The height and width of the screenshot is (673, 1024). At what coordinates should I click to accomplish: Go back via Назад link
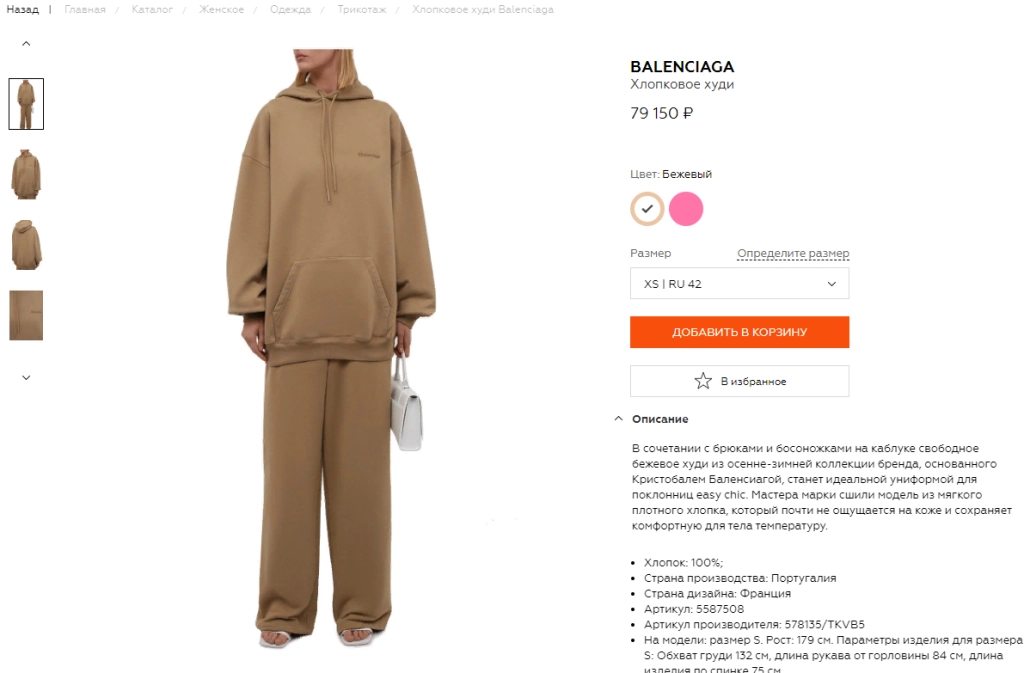pos(23,10)
